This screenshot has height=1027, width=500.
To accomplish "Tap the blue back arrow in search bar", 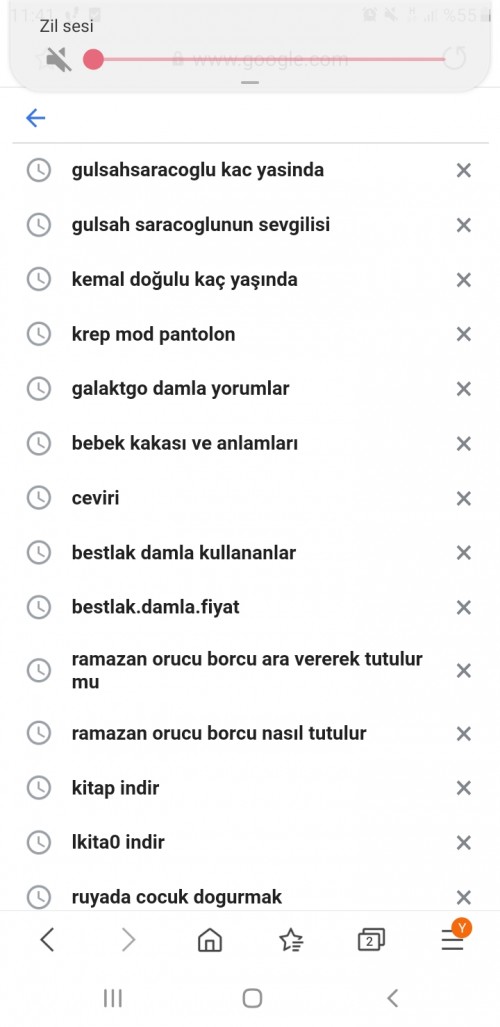I will [35, 118].
